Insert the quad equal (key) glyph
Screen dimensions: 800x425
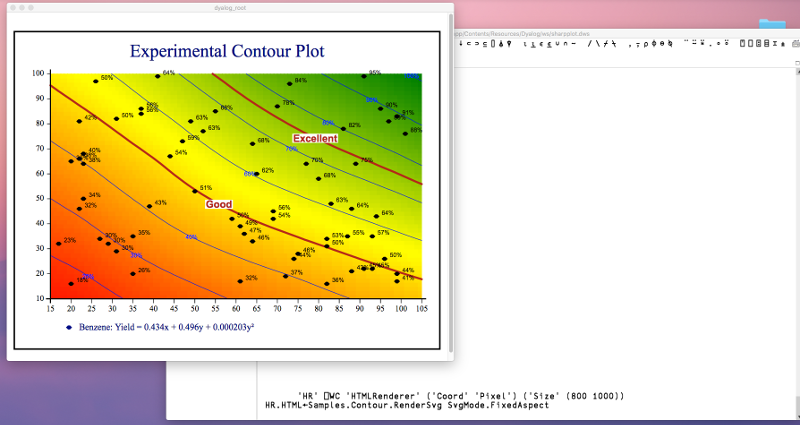point(766,44)
